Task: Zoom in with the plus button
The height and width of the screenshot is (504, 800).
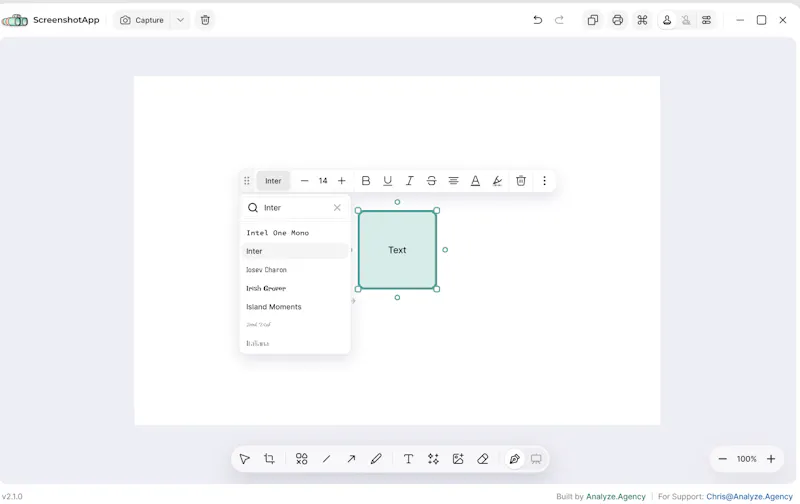Action: click(771, 459)
